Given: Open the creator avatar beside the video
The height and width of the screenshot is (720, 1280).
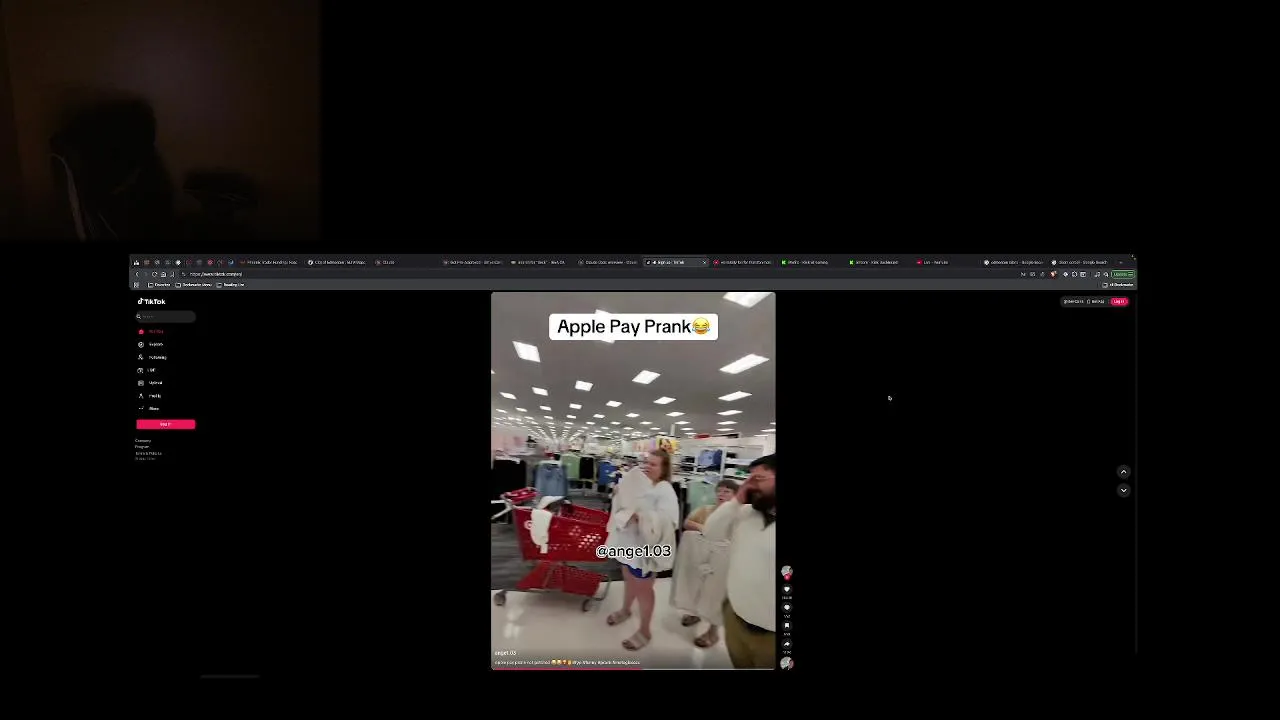Looking at the screenshot, I should (787, 572).
